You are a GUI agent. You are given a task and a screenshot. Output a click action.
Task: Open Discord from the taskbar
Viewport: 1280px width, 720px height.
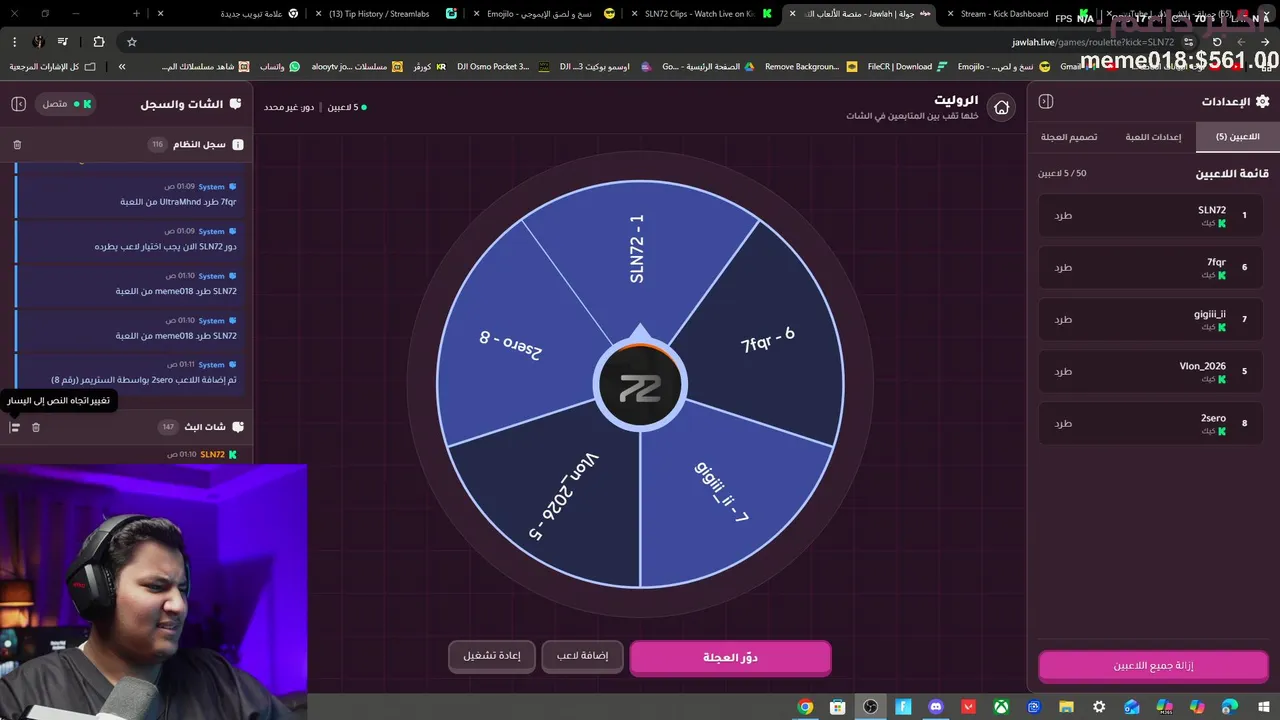pos(936,707)
